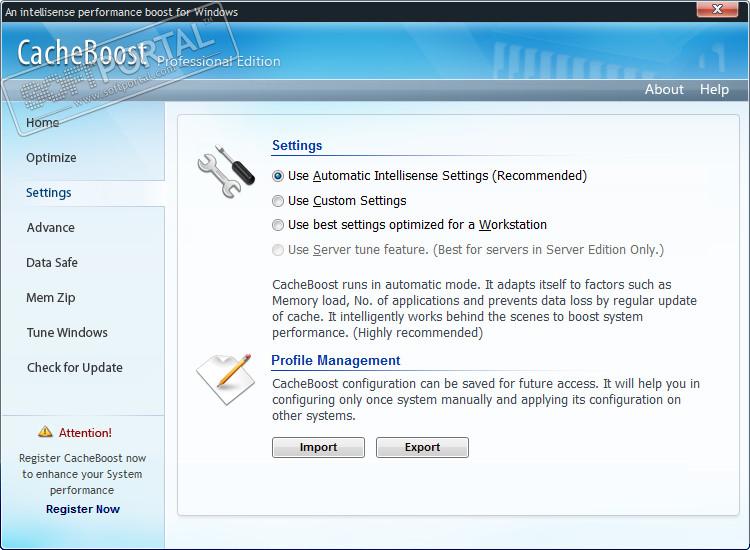Go to the Optimize section

[51, 158]
